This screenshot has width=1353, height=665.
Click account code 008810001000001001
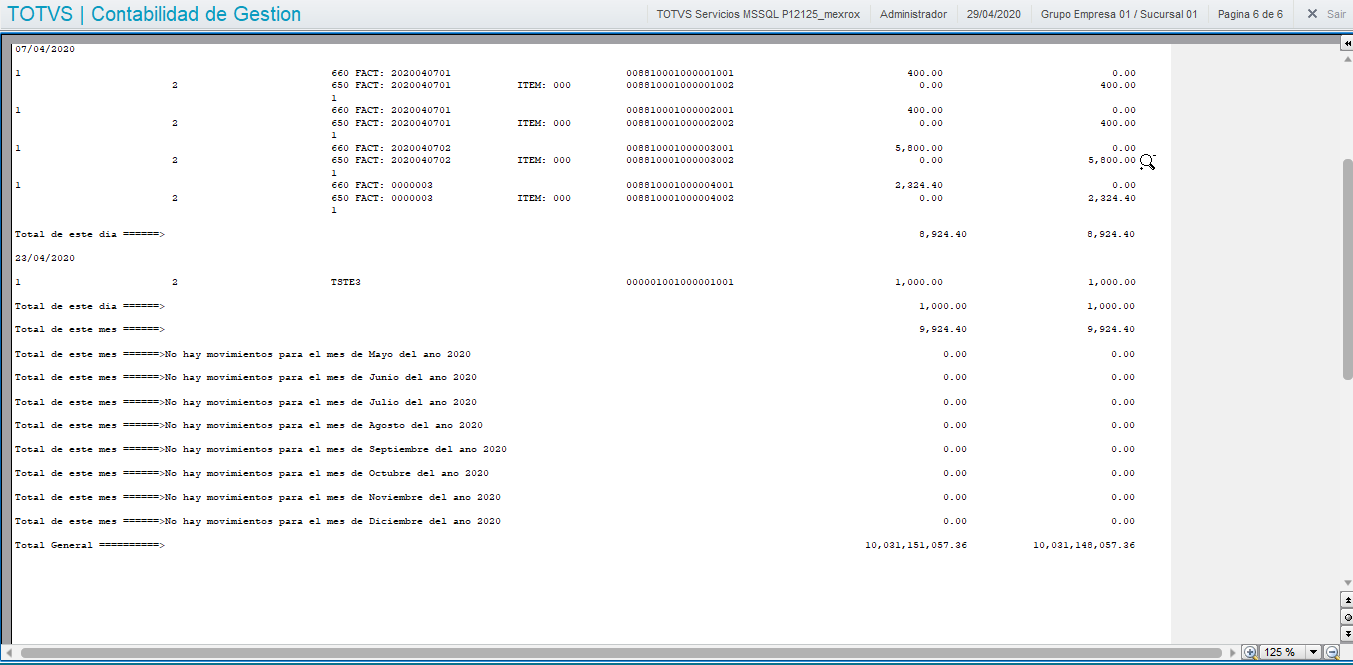click(680, 73)
